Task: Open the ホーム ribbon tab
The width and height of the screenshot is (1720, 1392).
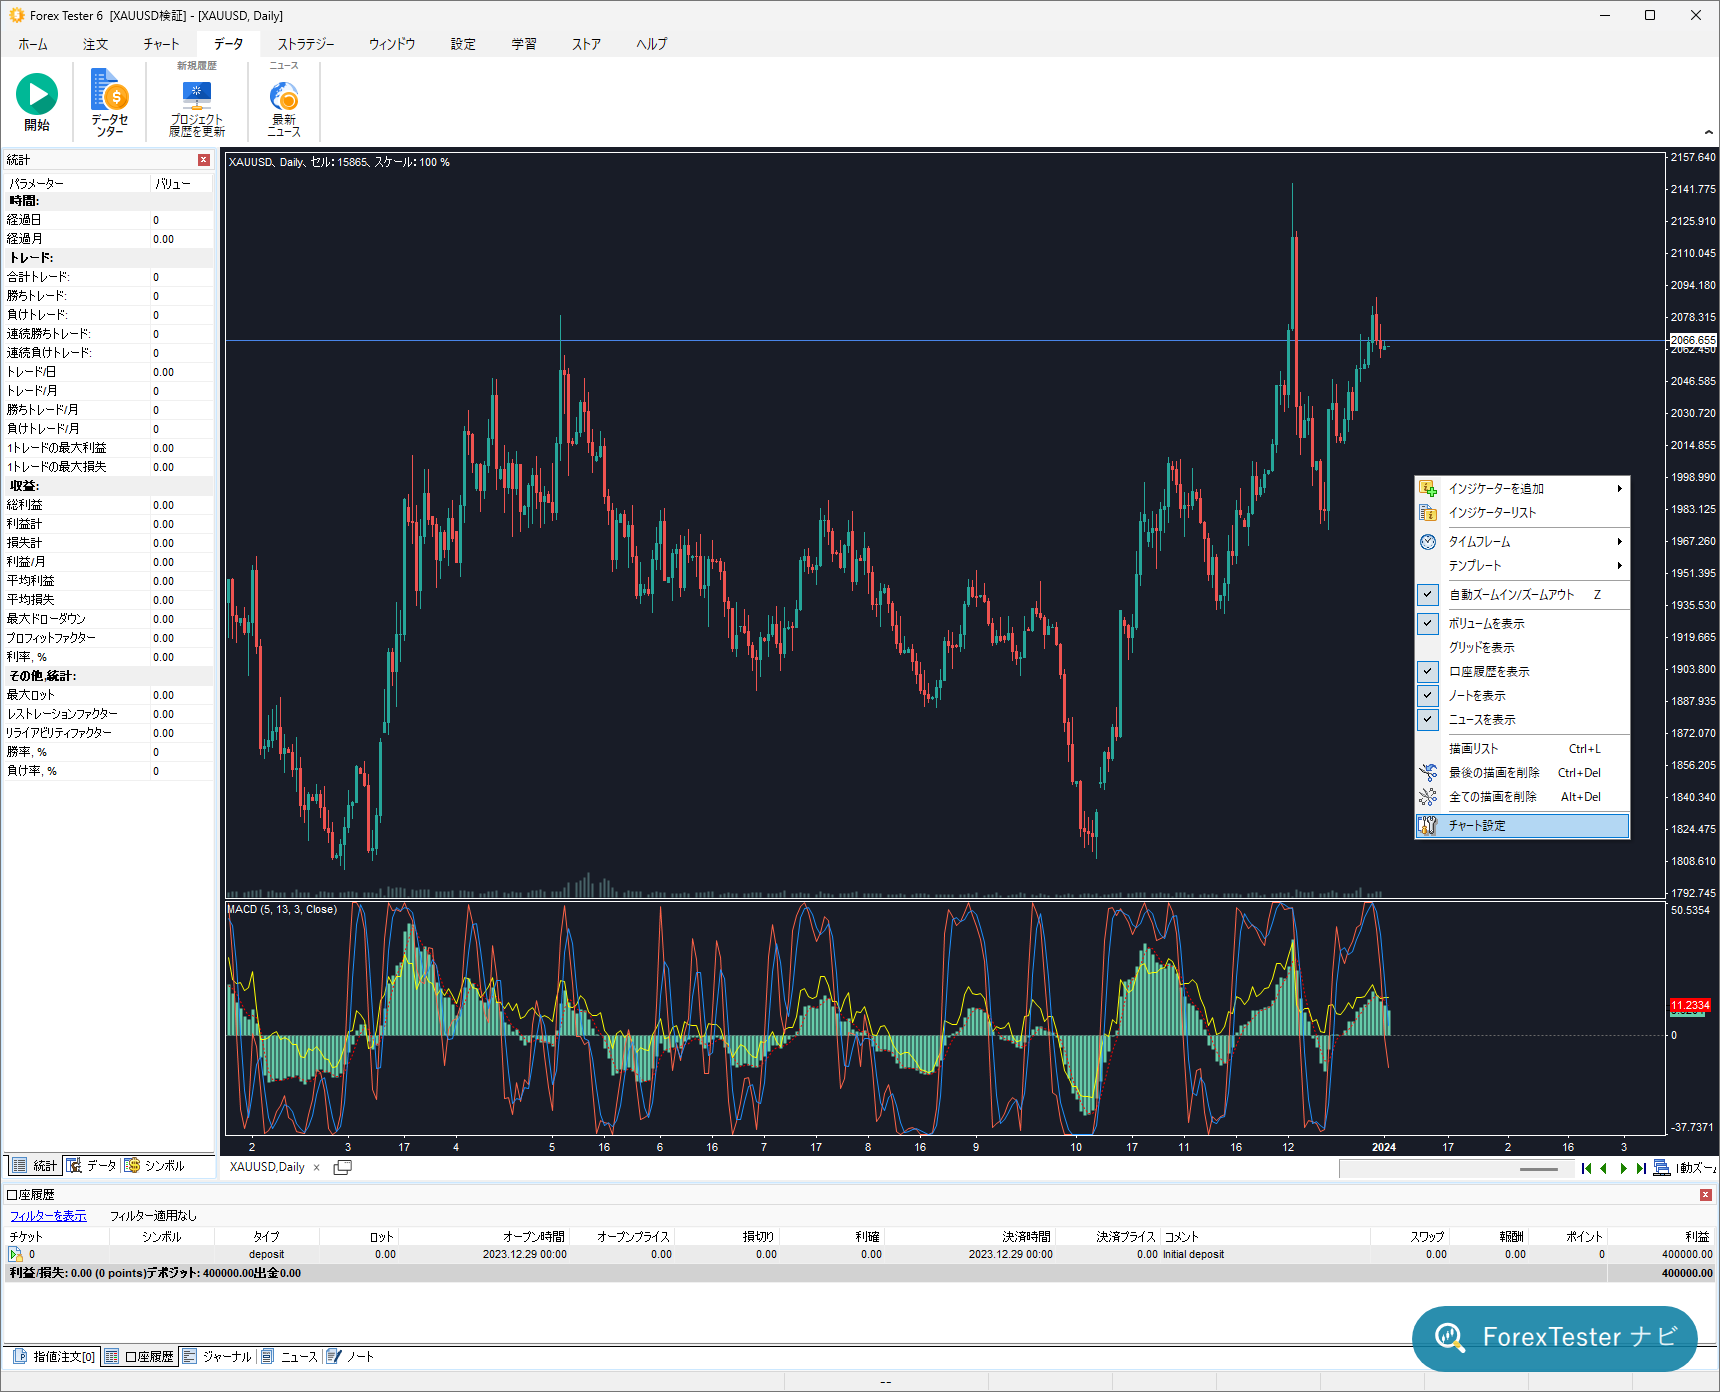Action: tap(33, 44)
